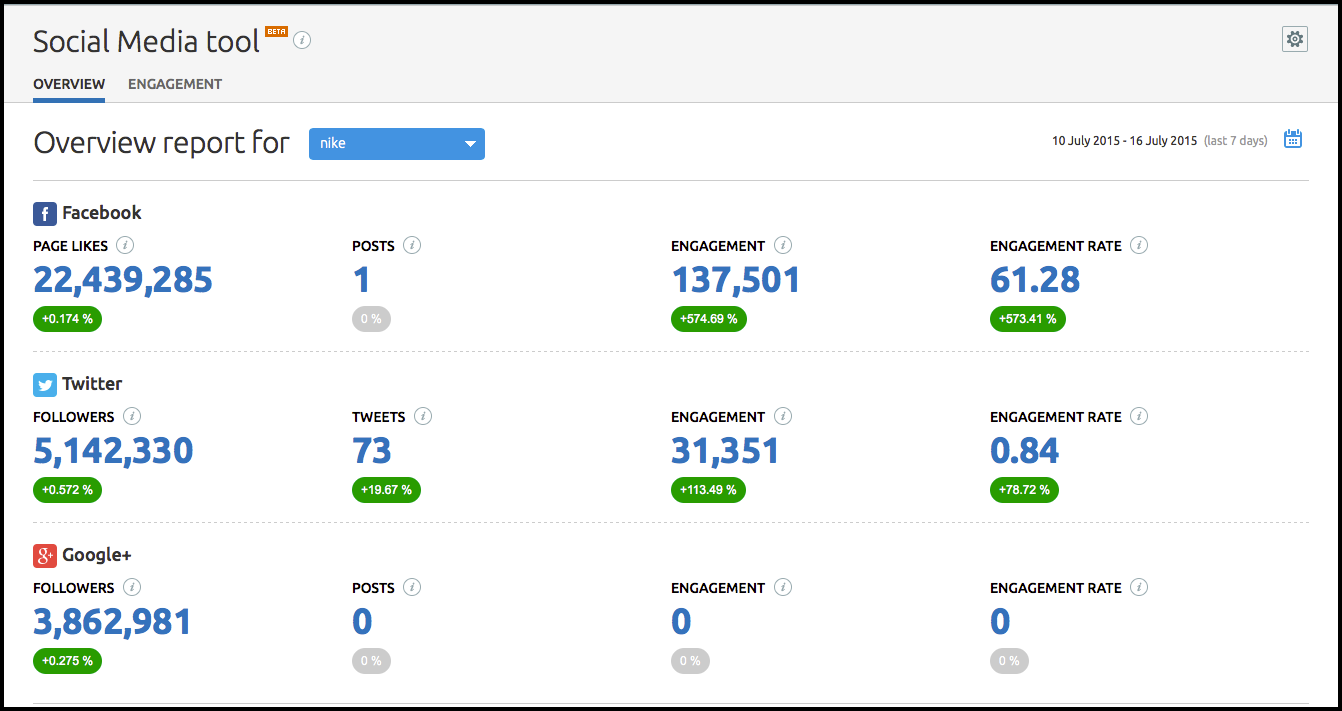Select the Overview tab
This screenshot has width=1342, height=711.
click(69, 84)
